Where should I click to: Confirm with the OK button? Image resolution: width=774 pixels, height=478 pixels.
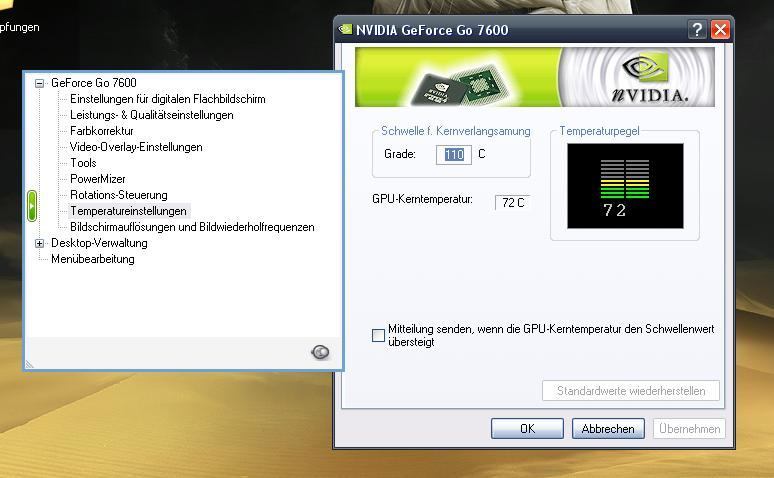(527, 429)
